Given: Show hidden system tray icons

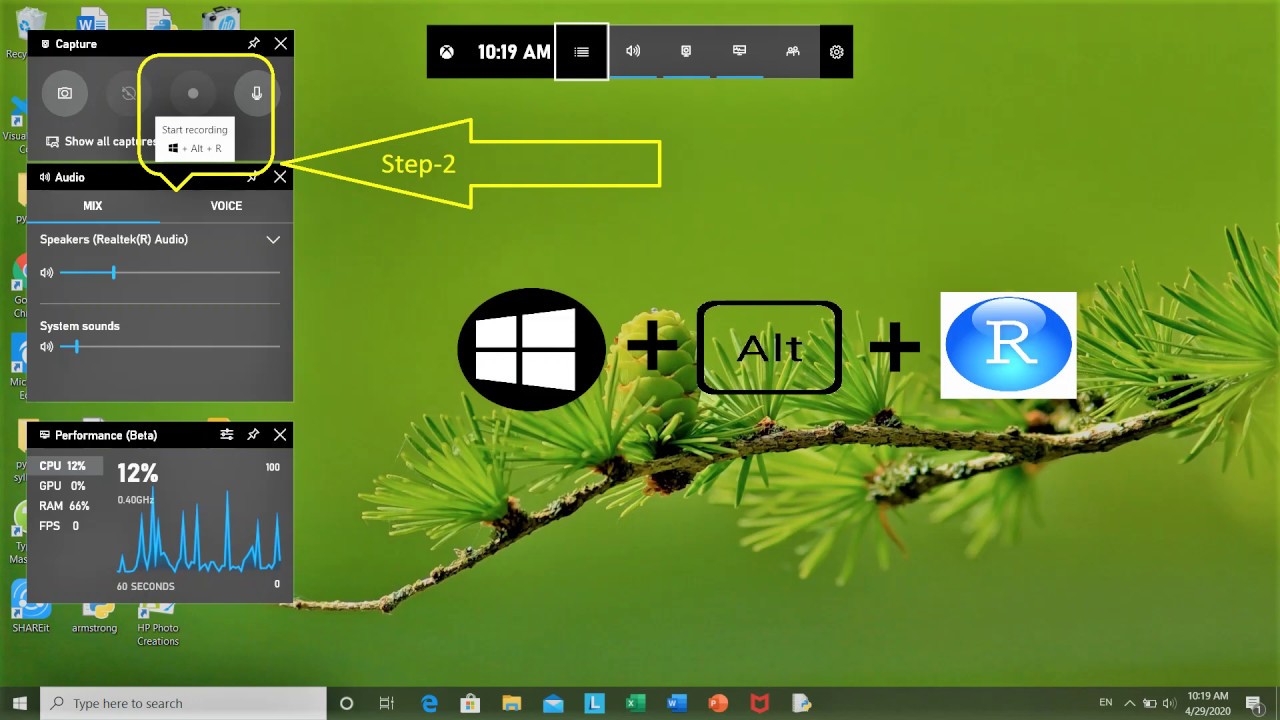Looking at the screenshot, I should pyautogui.click(x=1130, y=703).
